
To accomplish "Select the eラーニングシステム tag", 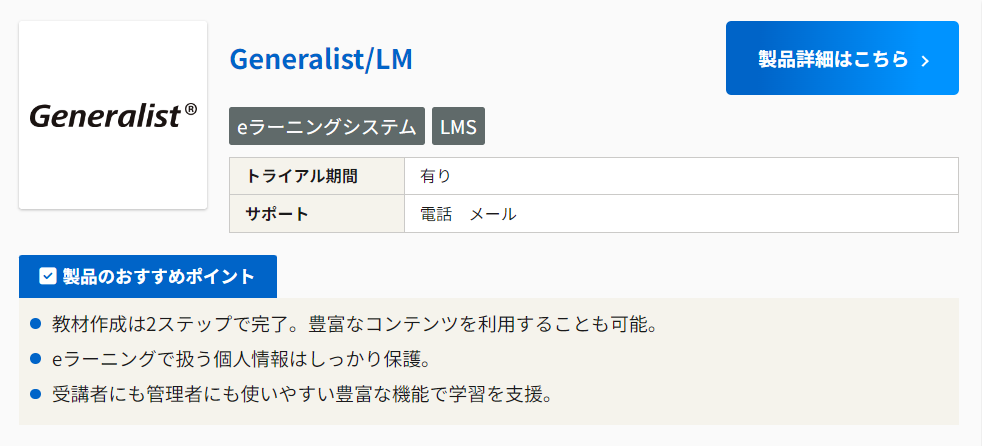I will point(327,126).
